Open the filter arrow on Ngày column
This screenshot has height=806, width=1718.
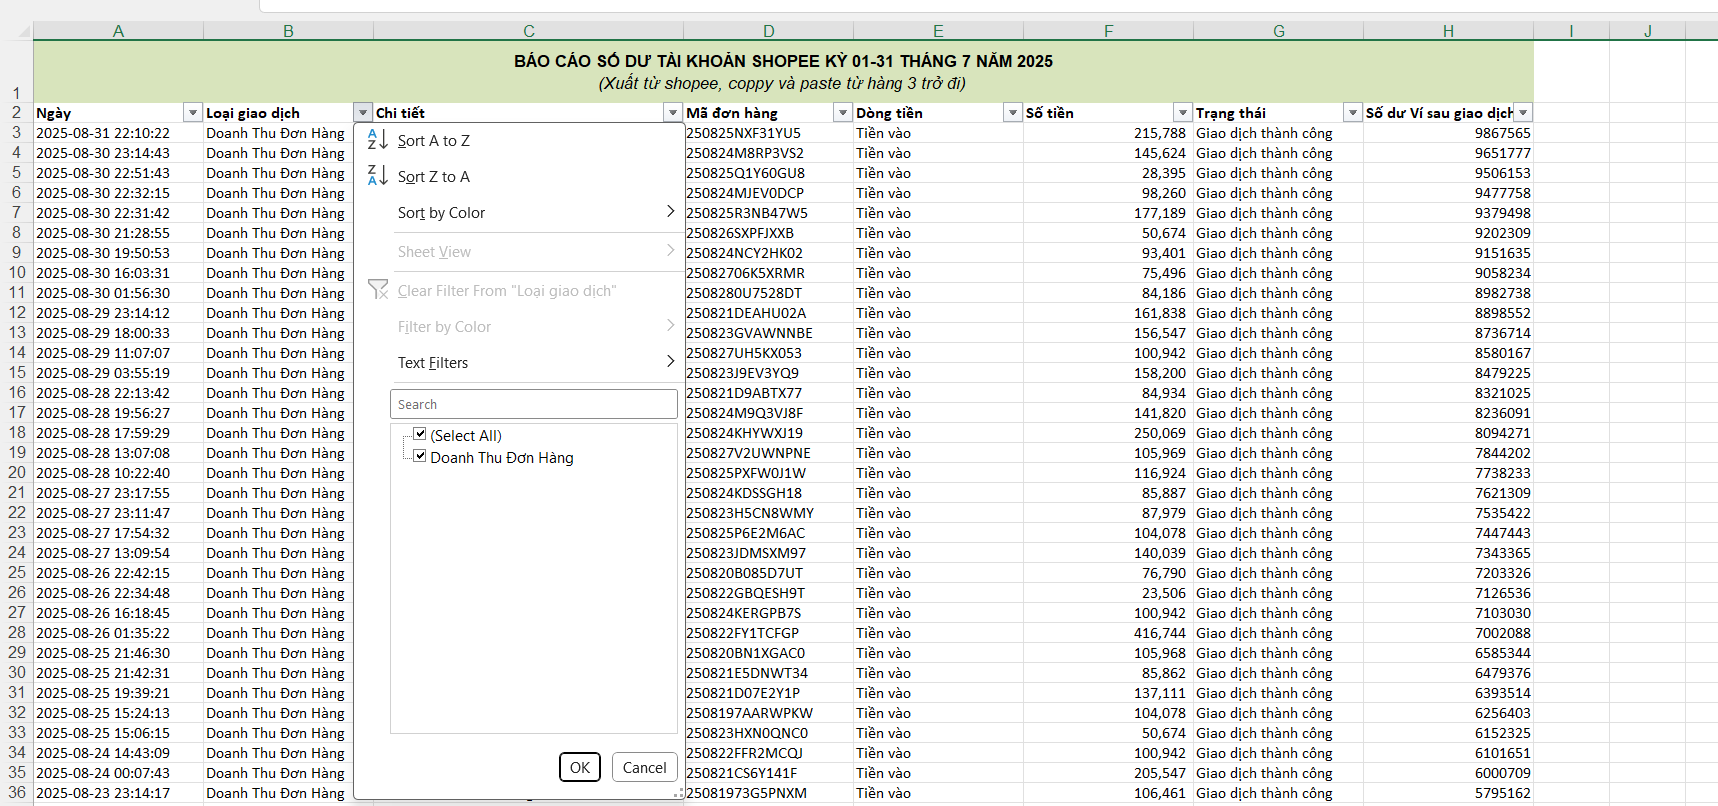[193, 113]
